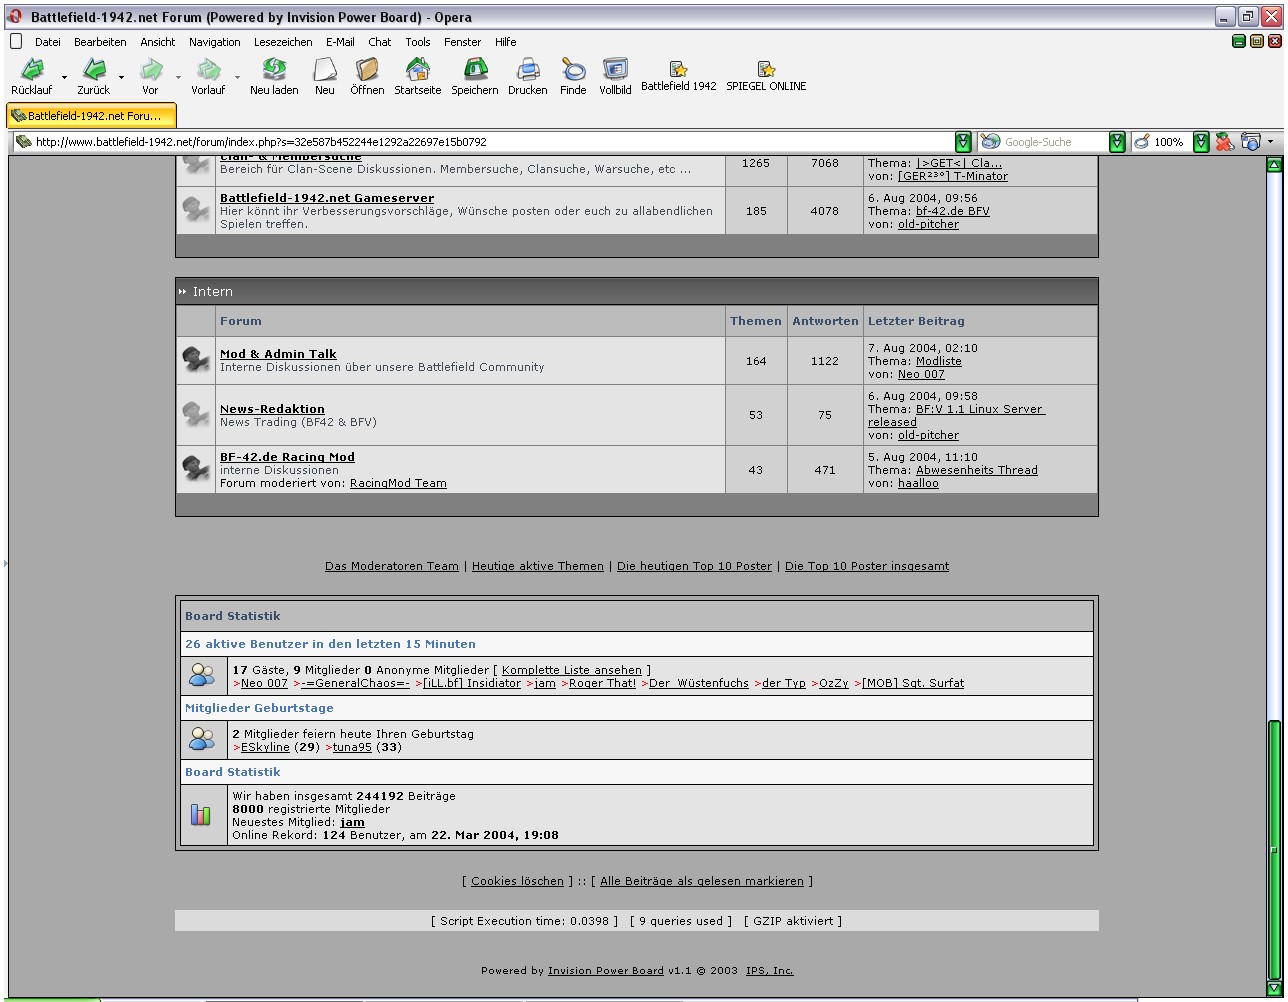The height and width of the screenshot is (1002, 1288).
Task: Click Komplette Liste ansehen link
Action: 572,670
